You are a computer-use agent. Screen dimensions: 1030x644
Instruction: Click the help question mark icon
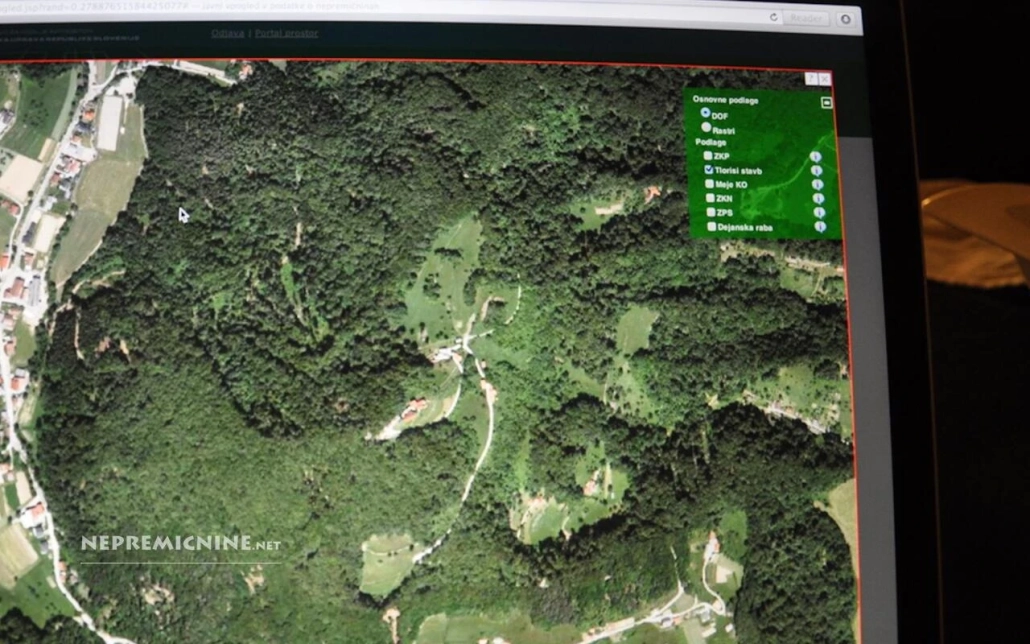tap(810, 78)
